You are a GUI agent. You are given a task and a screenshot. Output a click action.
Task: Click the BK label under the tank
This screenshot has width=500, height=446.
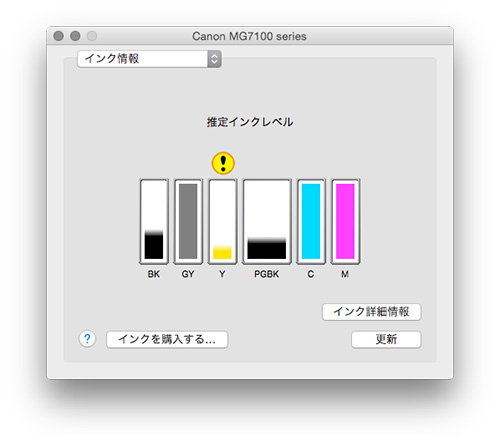[154, 274]
